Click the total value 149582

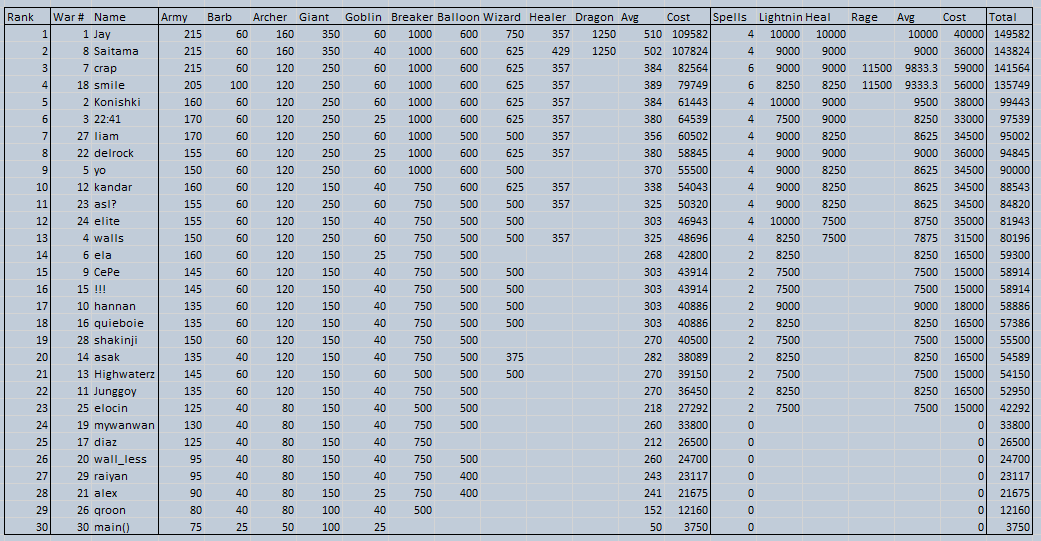point(1012,34)
